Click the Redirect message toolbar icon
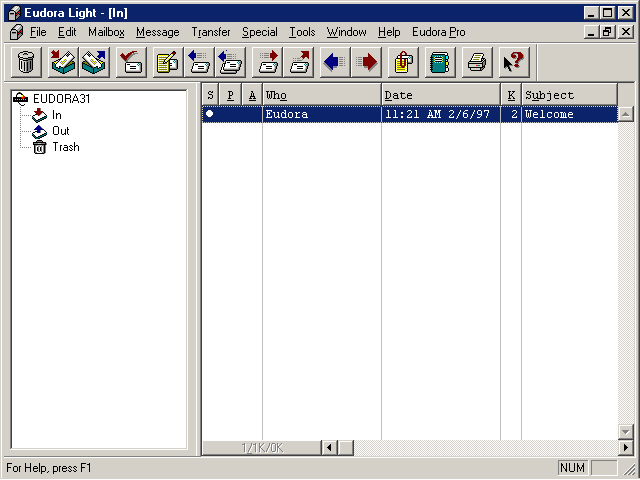Image resolution: width=640 pixels, height=480 pixels. coord(299,62)
